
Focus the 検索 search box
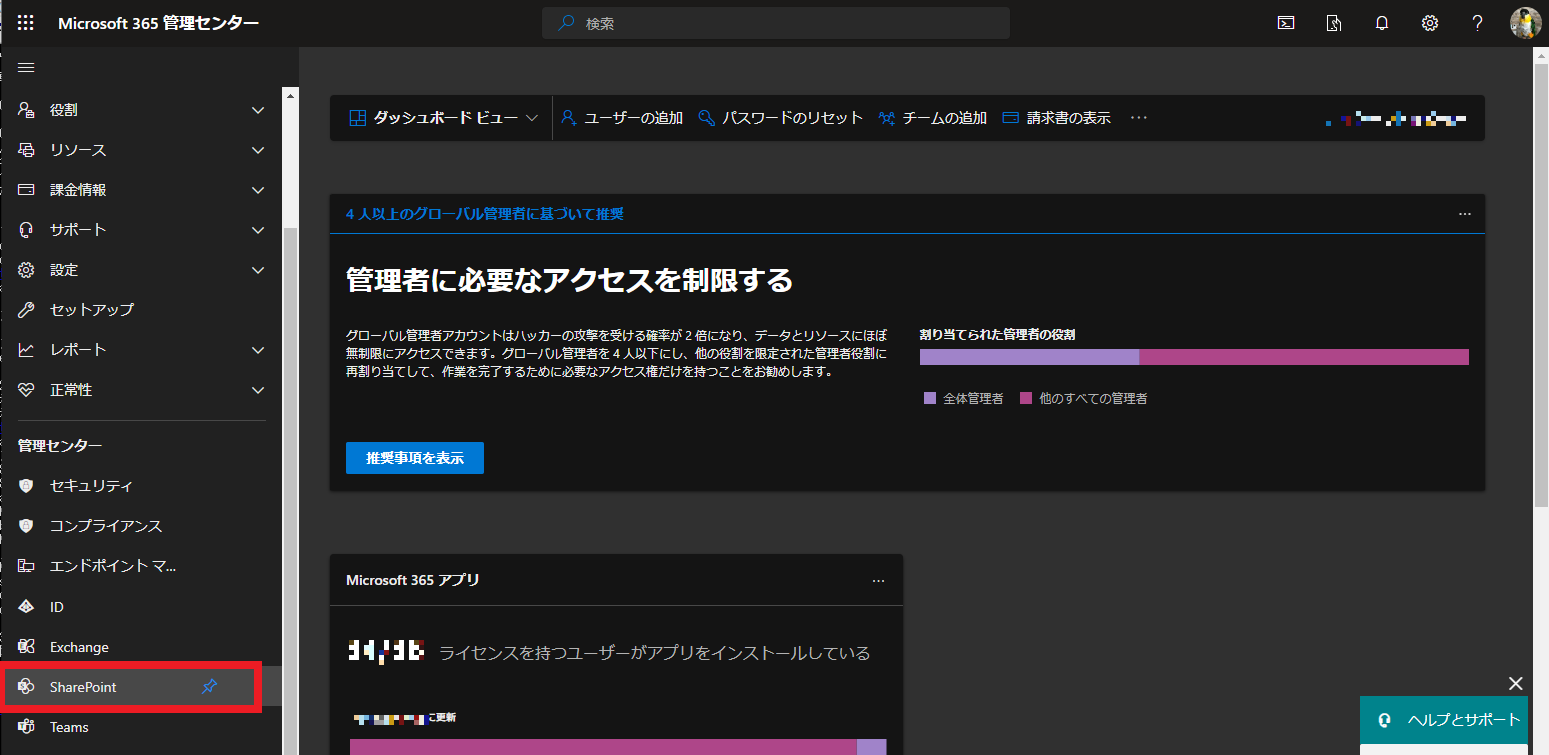point(776,23)
